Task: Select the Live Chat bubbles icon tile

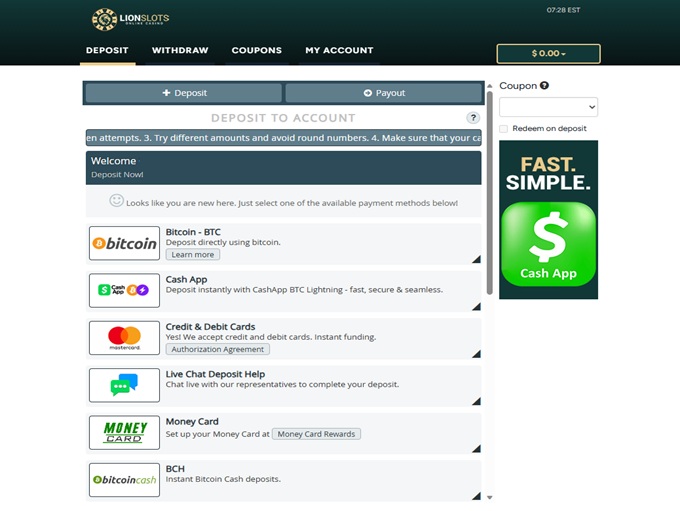Action: coord(124,385)
